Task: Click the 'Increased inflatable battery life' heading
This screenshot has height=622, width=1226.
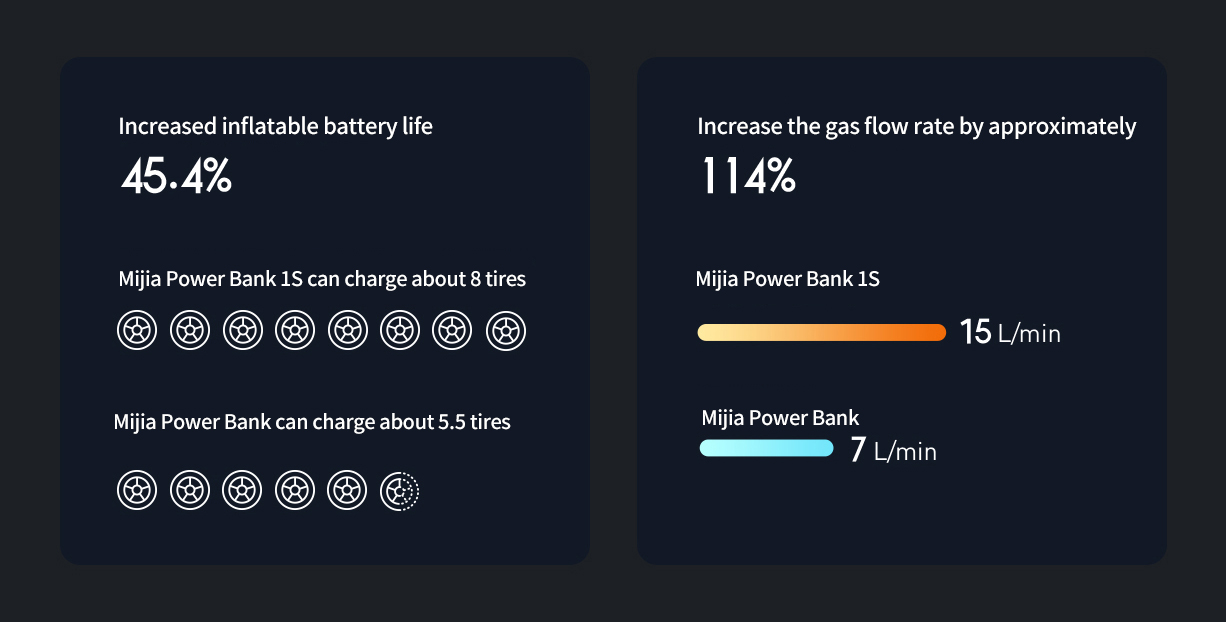Action: pos(276,127)
